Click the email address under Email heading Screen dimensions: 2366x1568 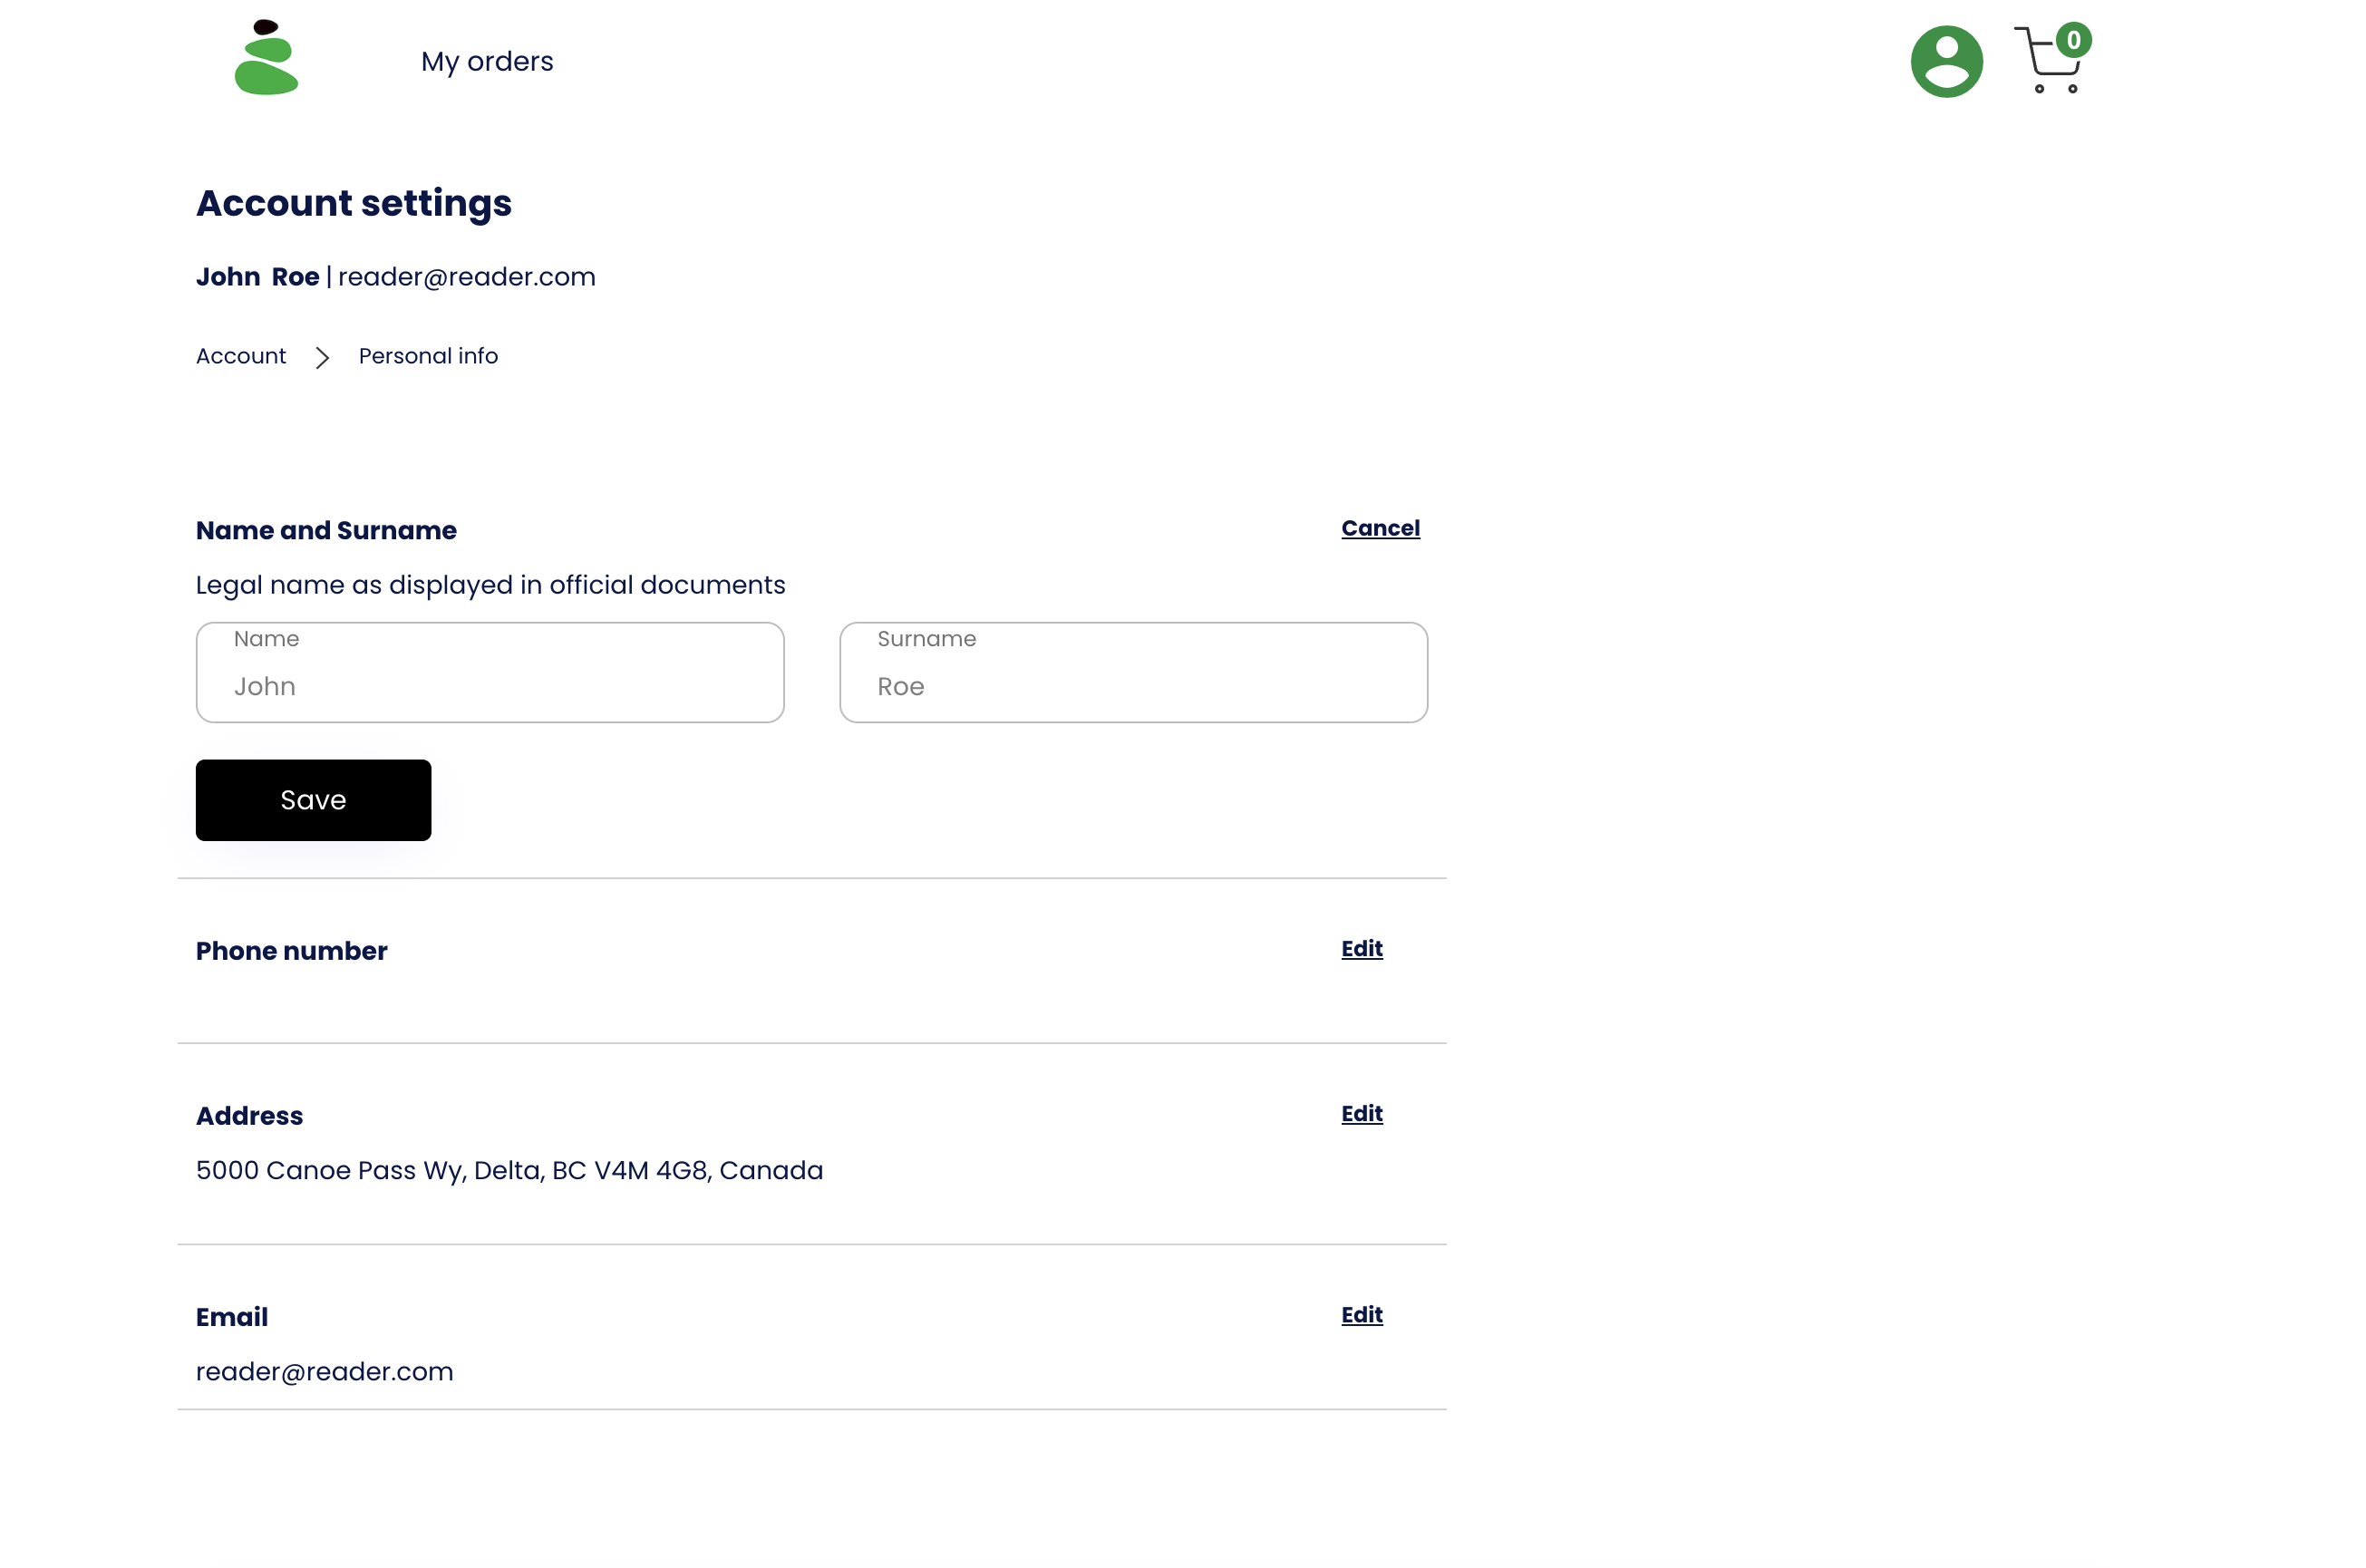pos(324,1372)
